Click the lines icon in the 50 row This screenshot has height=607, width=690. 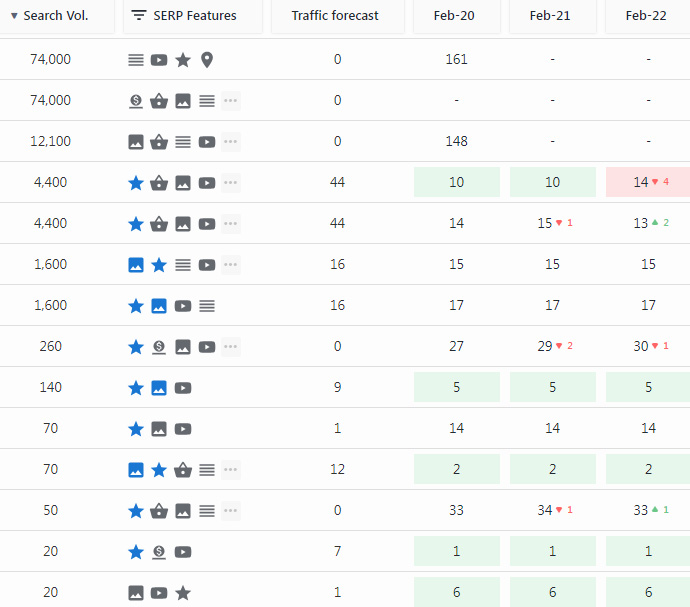(207, 511)
